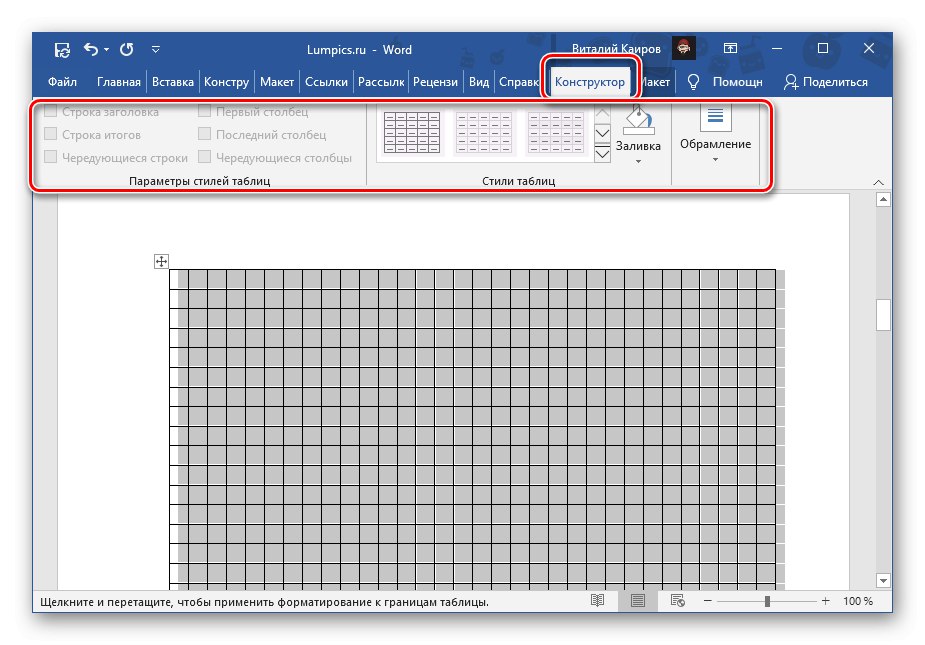Click the Save icon in title bar

pyautogui.click(x=62, y=50)
